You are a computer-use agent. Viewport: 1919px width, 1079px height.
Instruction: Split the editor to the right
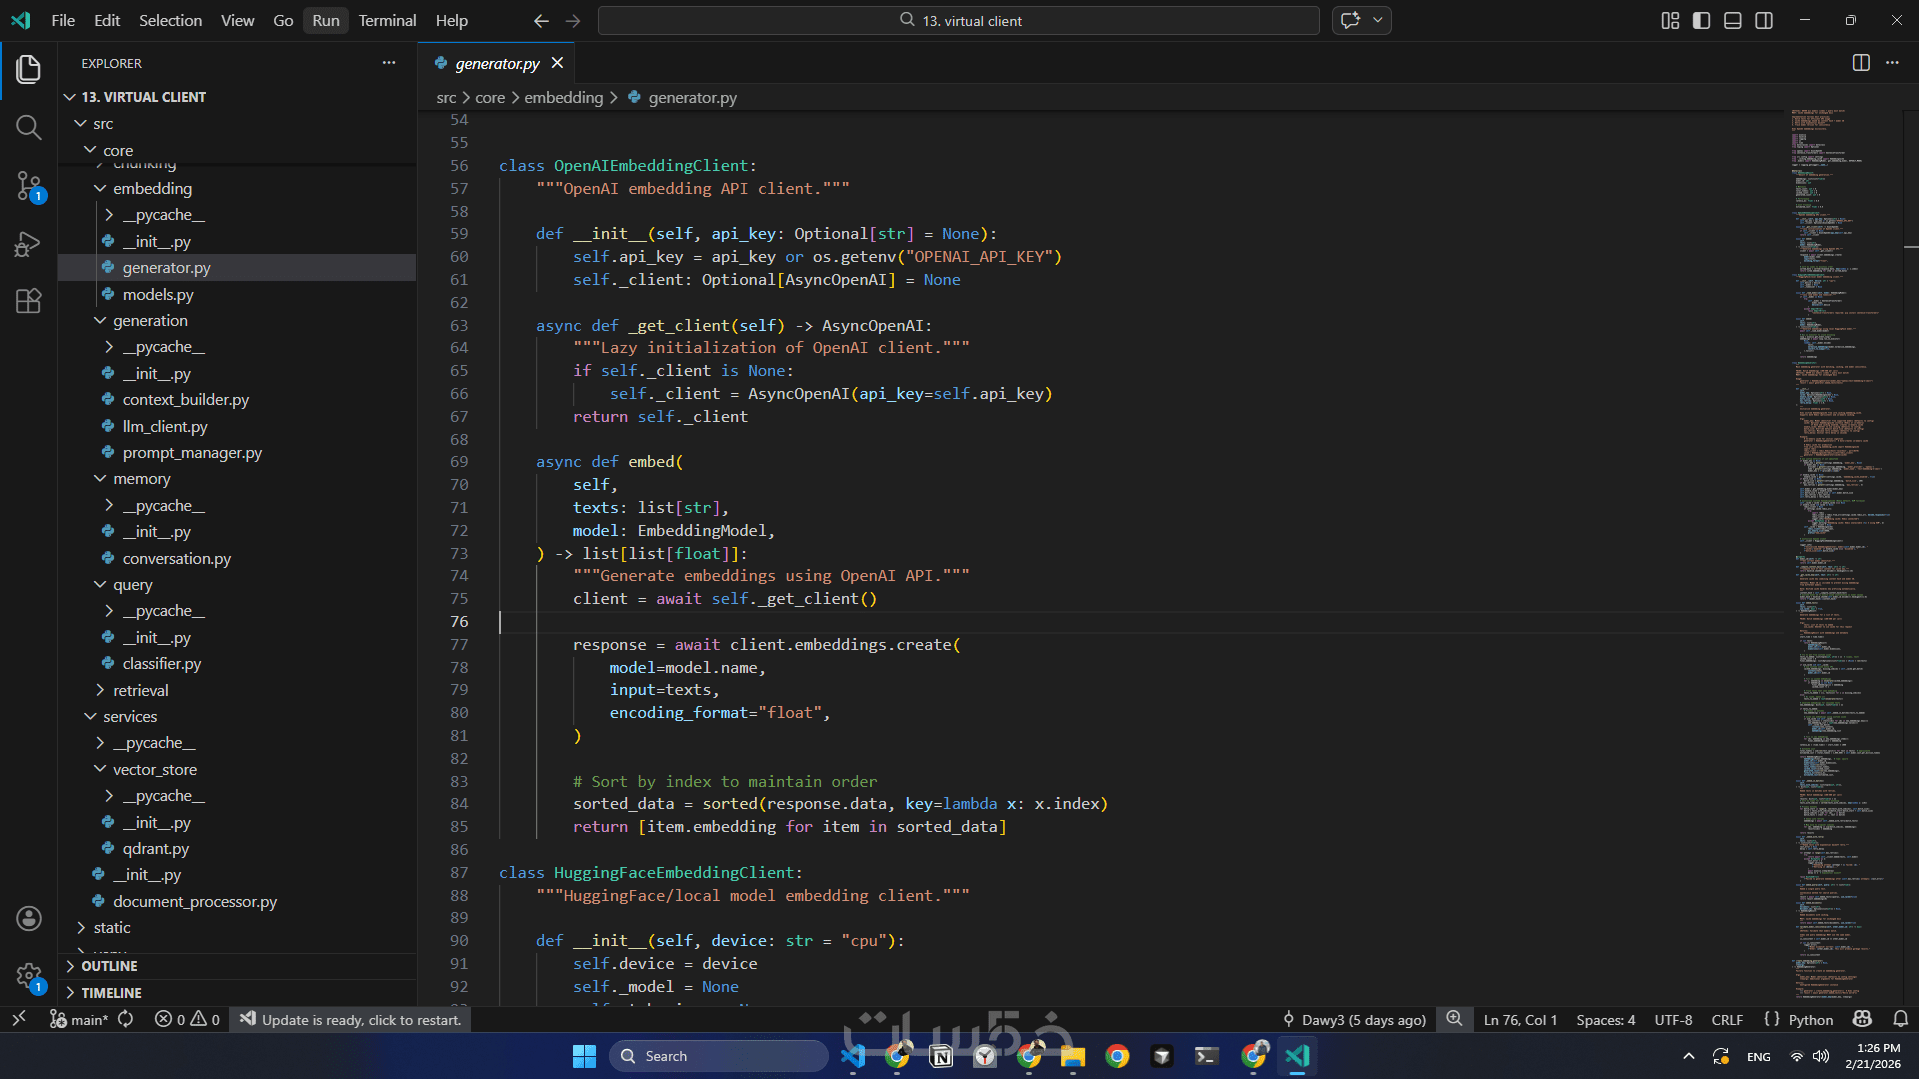coord(1860,63)
